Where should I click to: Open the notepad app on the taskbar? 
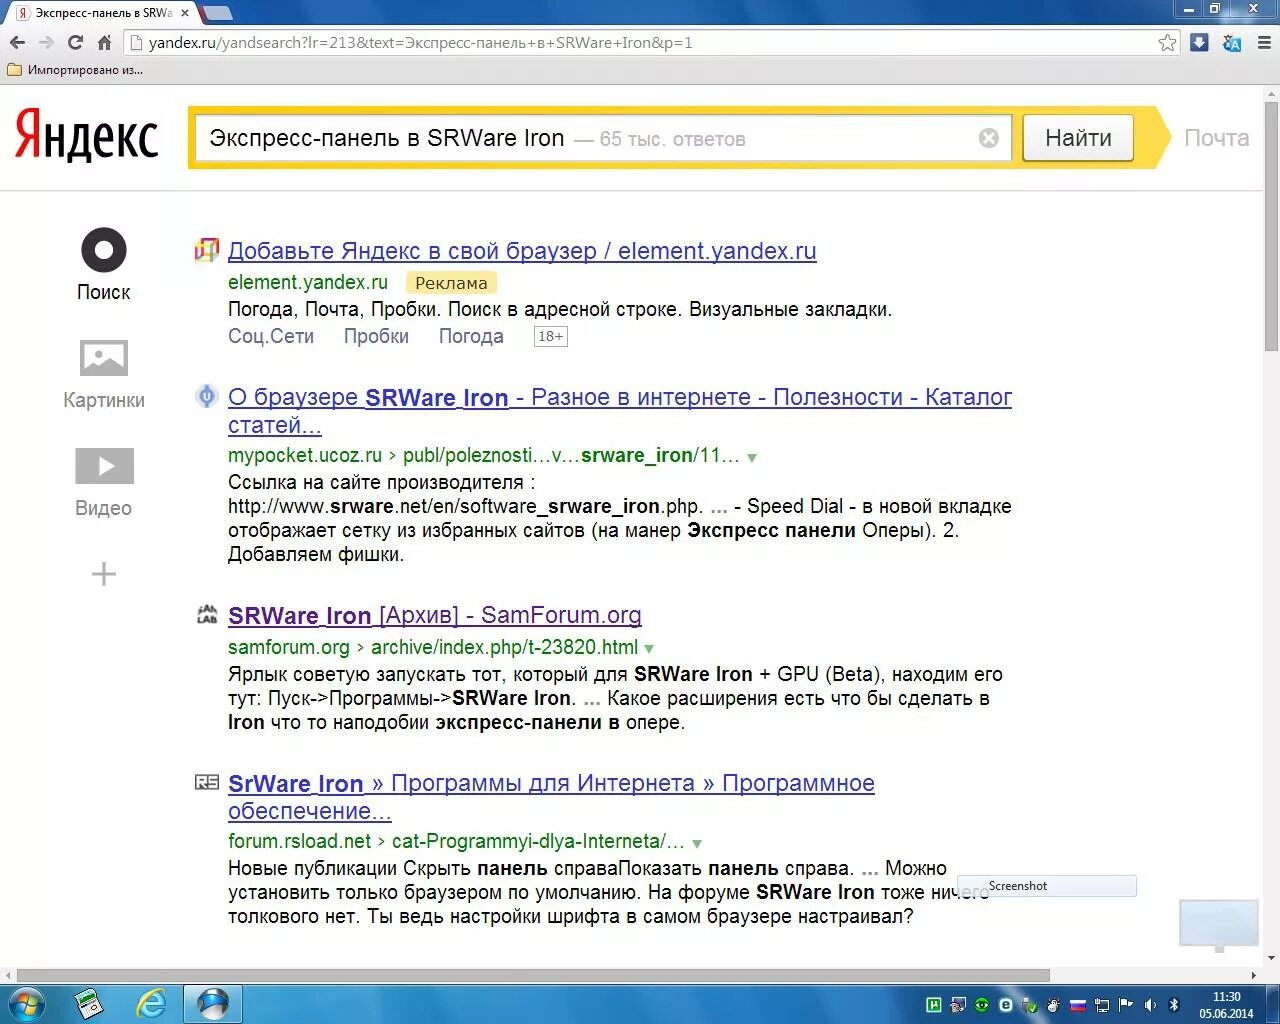point(89,1004)
